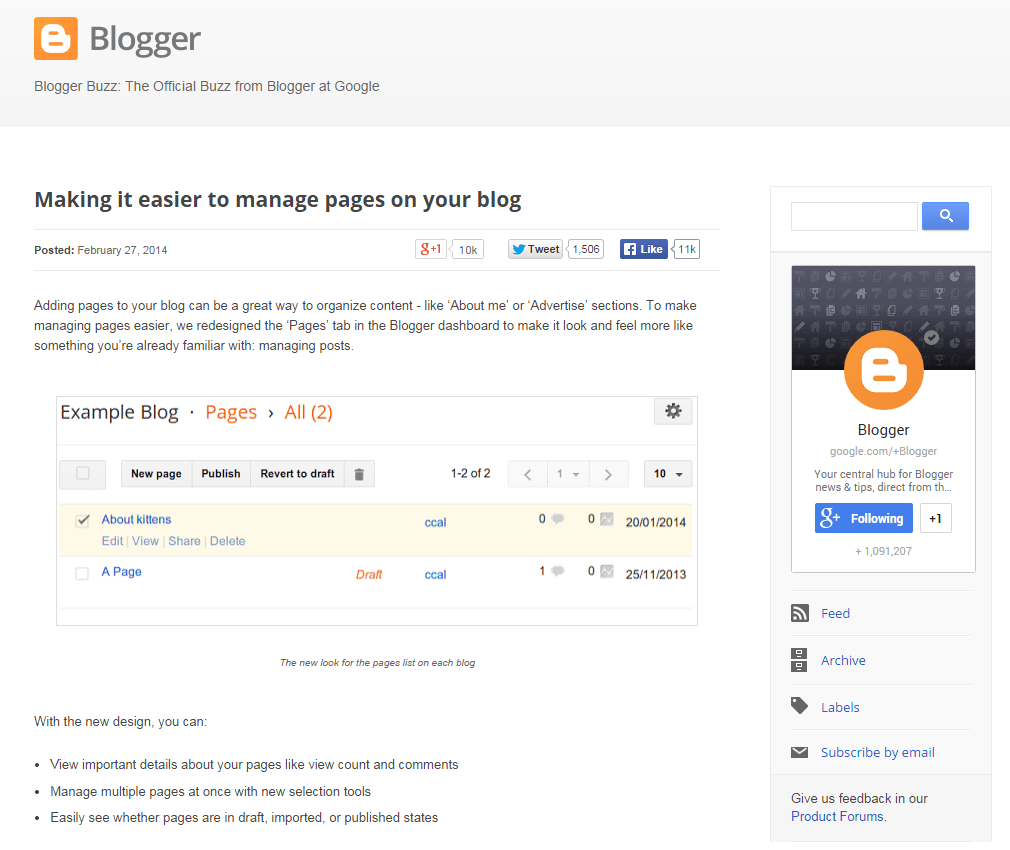Image resolution: width=1010 pixels, height=850 pixels.
Task: Go to previous page with left arrow
Action: click(x=528, y=474)
